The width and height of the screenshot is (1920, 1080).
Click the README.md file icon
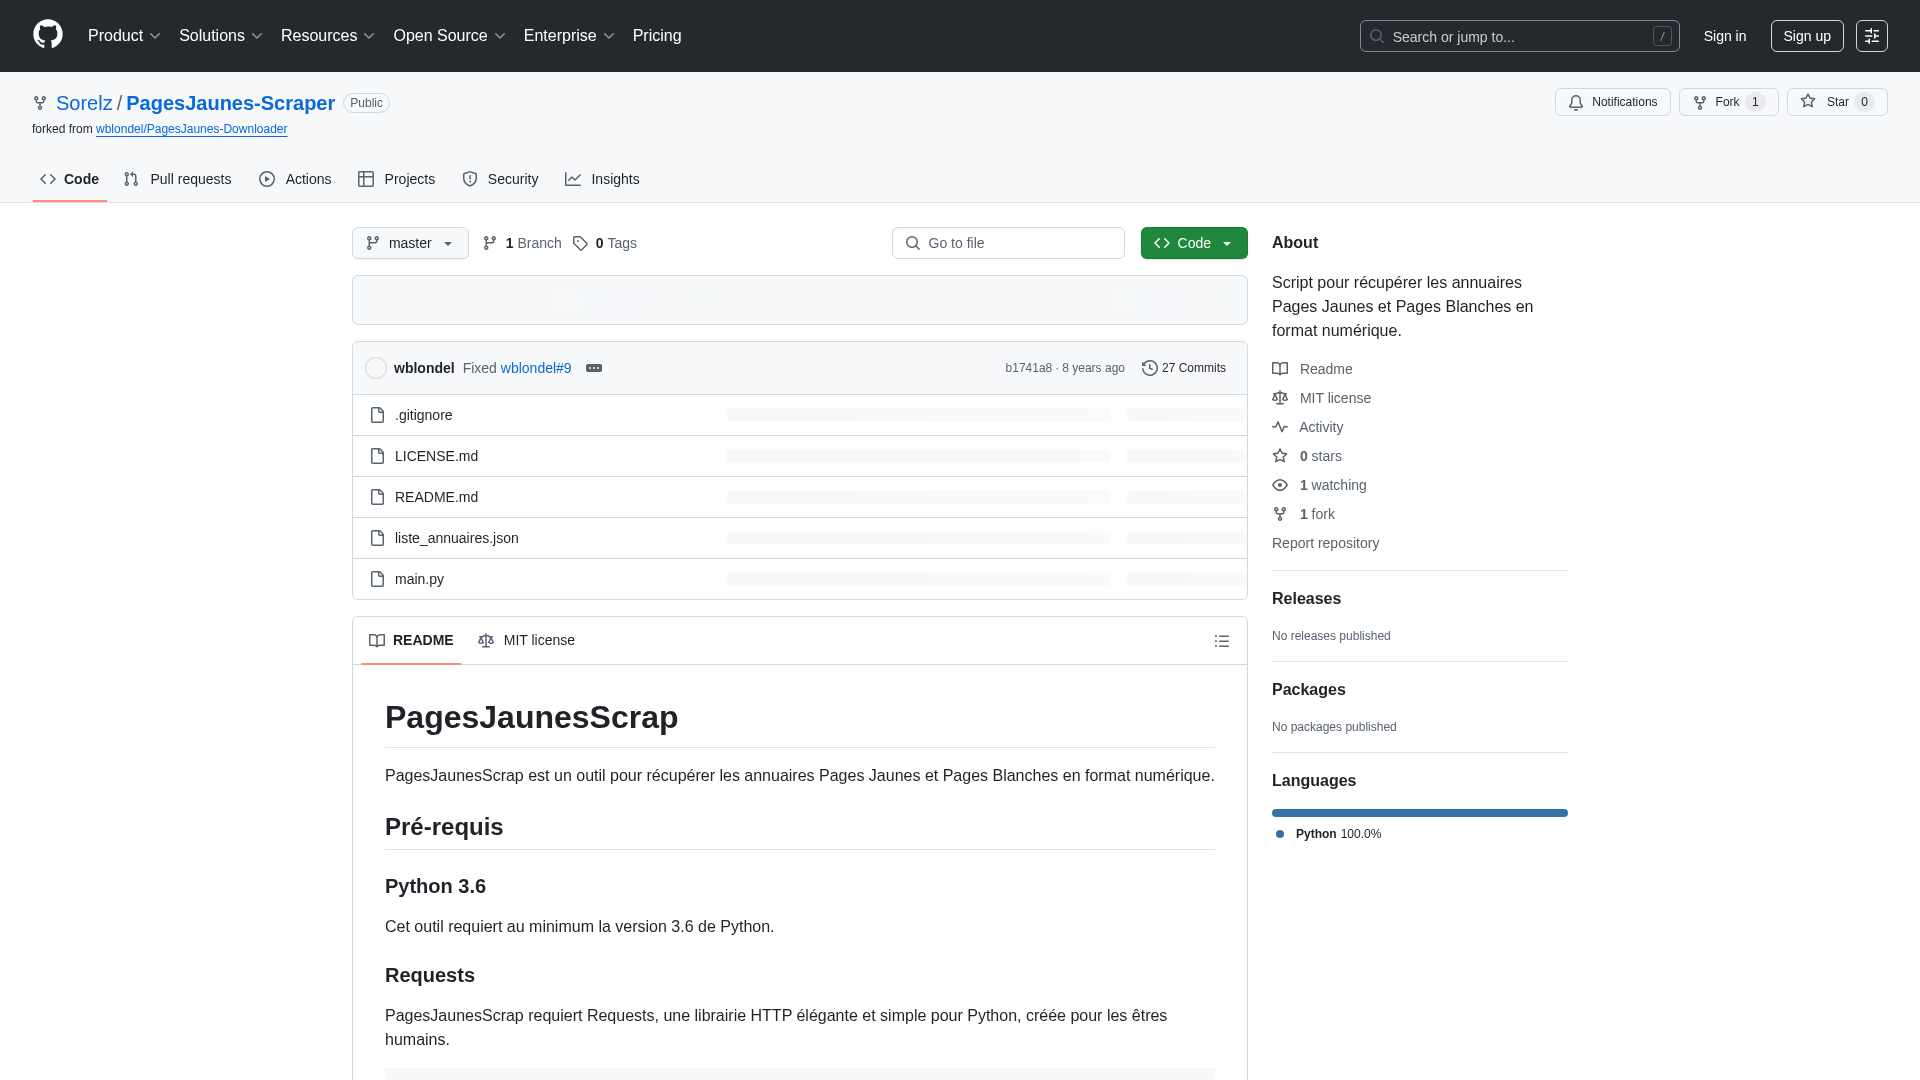(x=377, y=497)
